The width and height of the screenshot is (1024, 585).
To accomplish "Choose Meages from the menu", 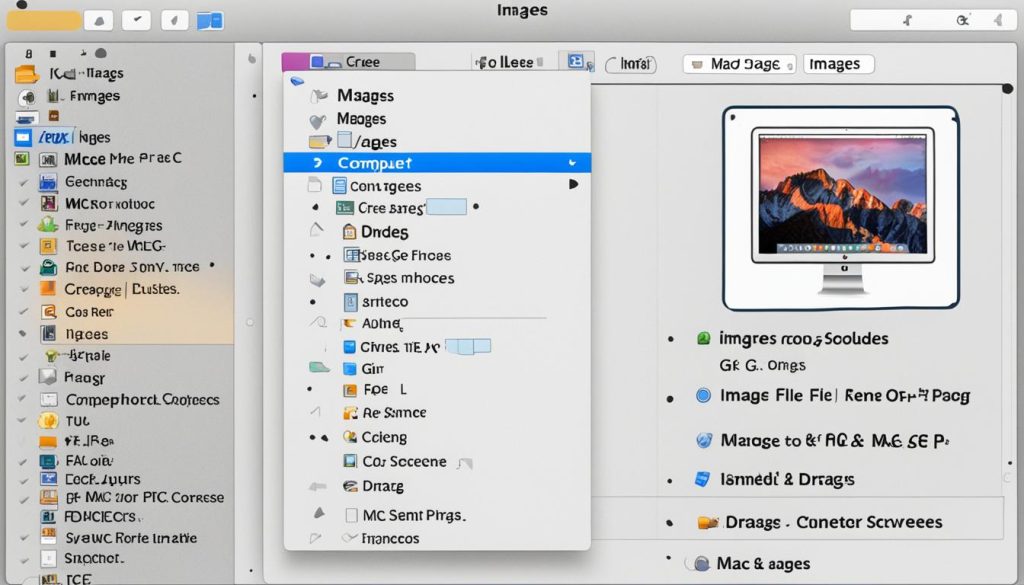I will click(x=361, y=119).
